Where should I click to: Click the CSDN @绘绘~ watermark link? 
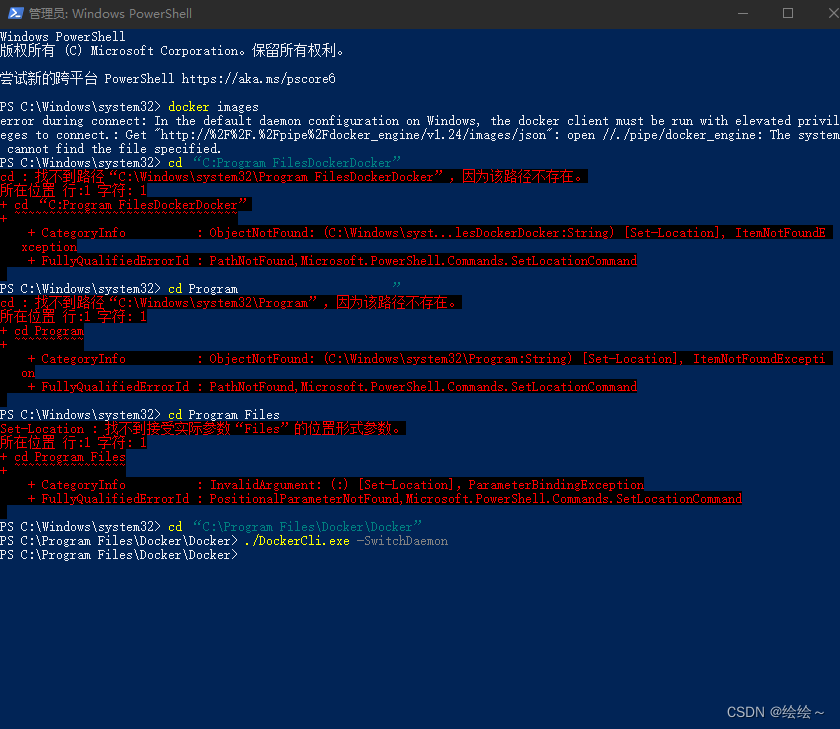click(x=776, y=711)
